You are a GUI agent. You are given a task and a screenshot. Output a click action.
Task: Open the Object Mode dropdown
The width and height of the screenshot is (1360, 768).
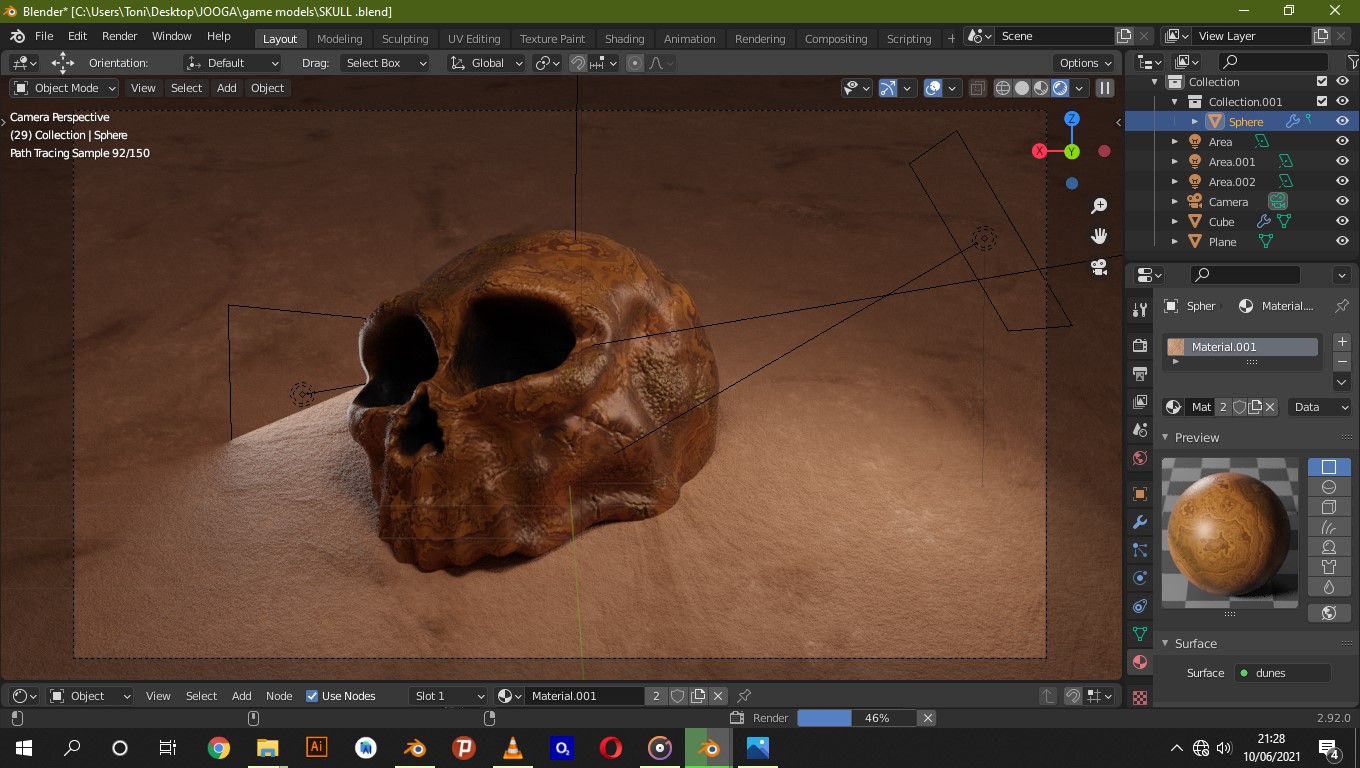(x=65, y=88)
